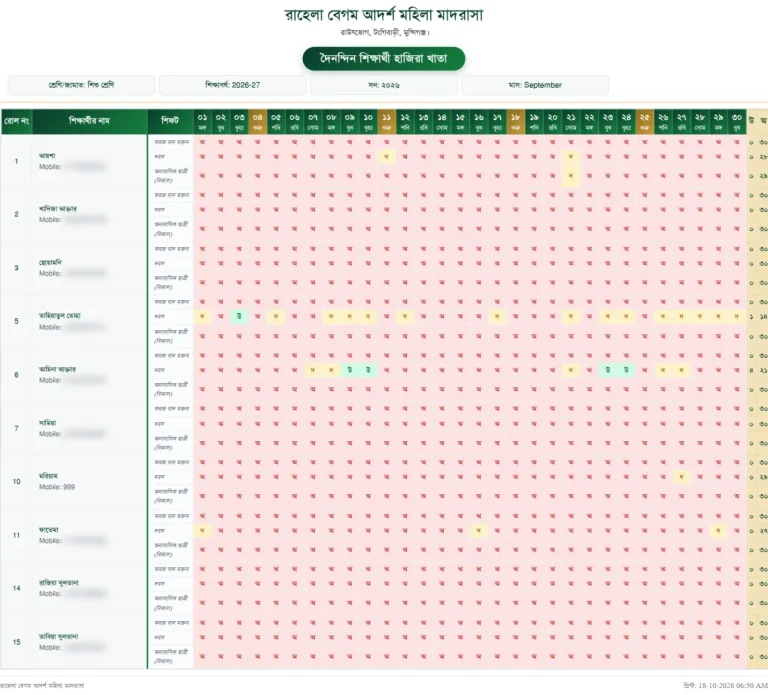Click roll number 2 cell
Screen dimensions: 768x695
pyautogui.click(x=17, y=215)
